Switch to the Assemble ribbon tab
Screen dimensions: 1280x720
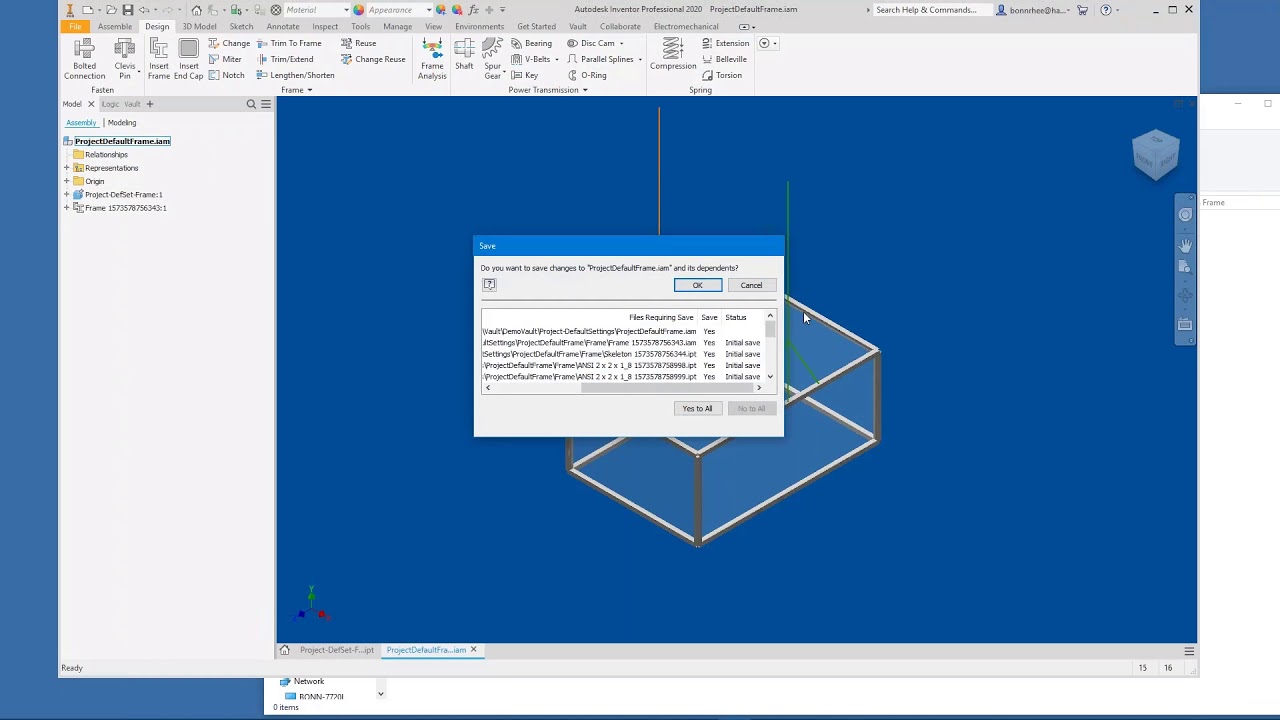point(115,27)
